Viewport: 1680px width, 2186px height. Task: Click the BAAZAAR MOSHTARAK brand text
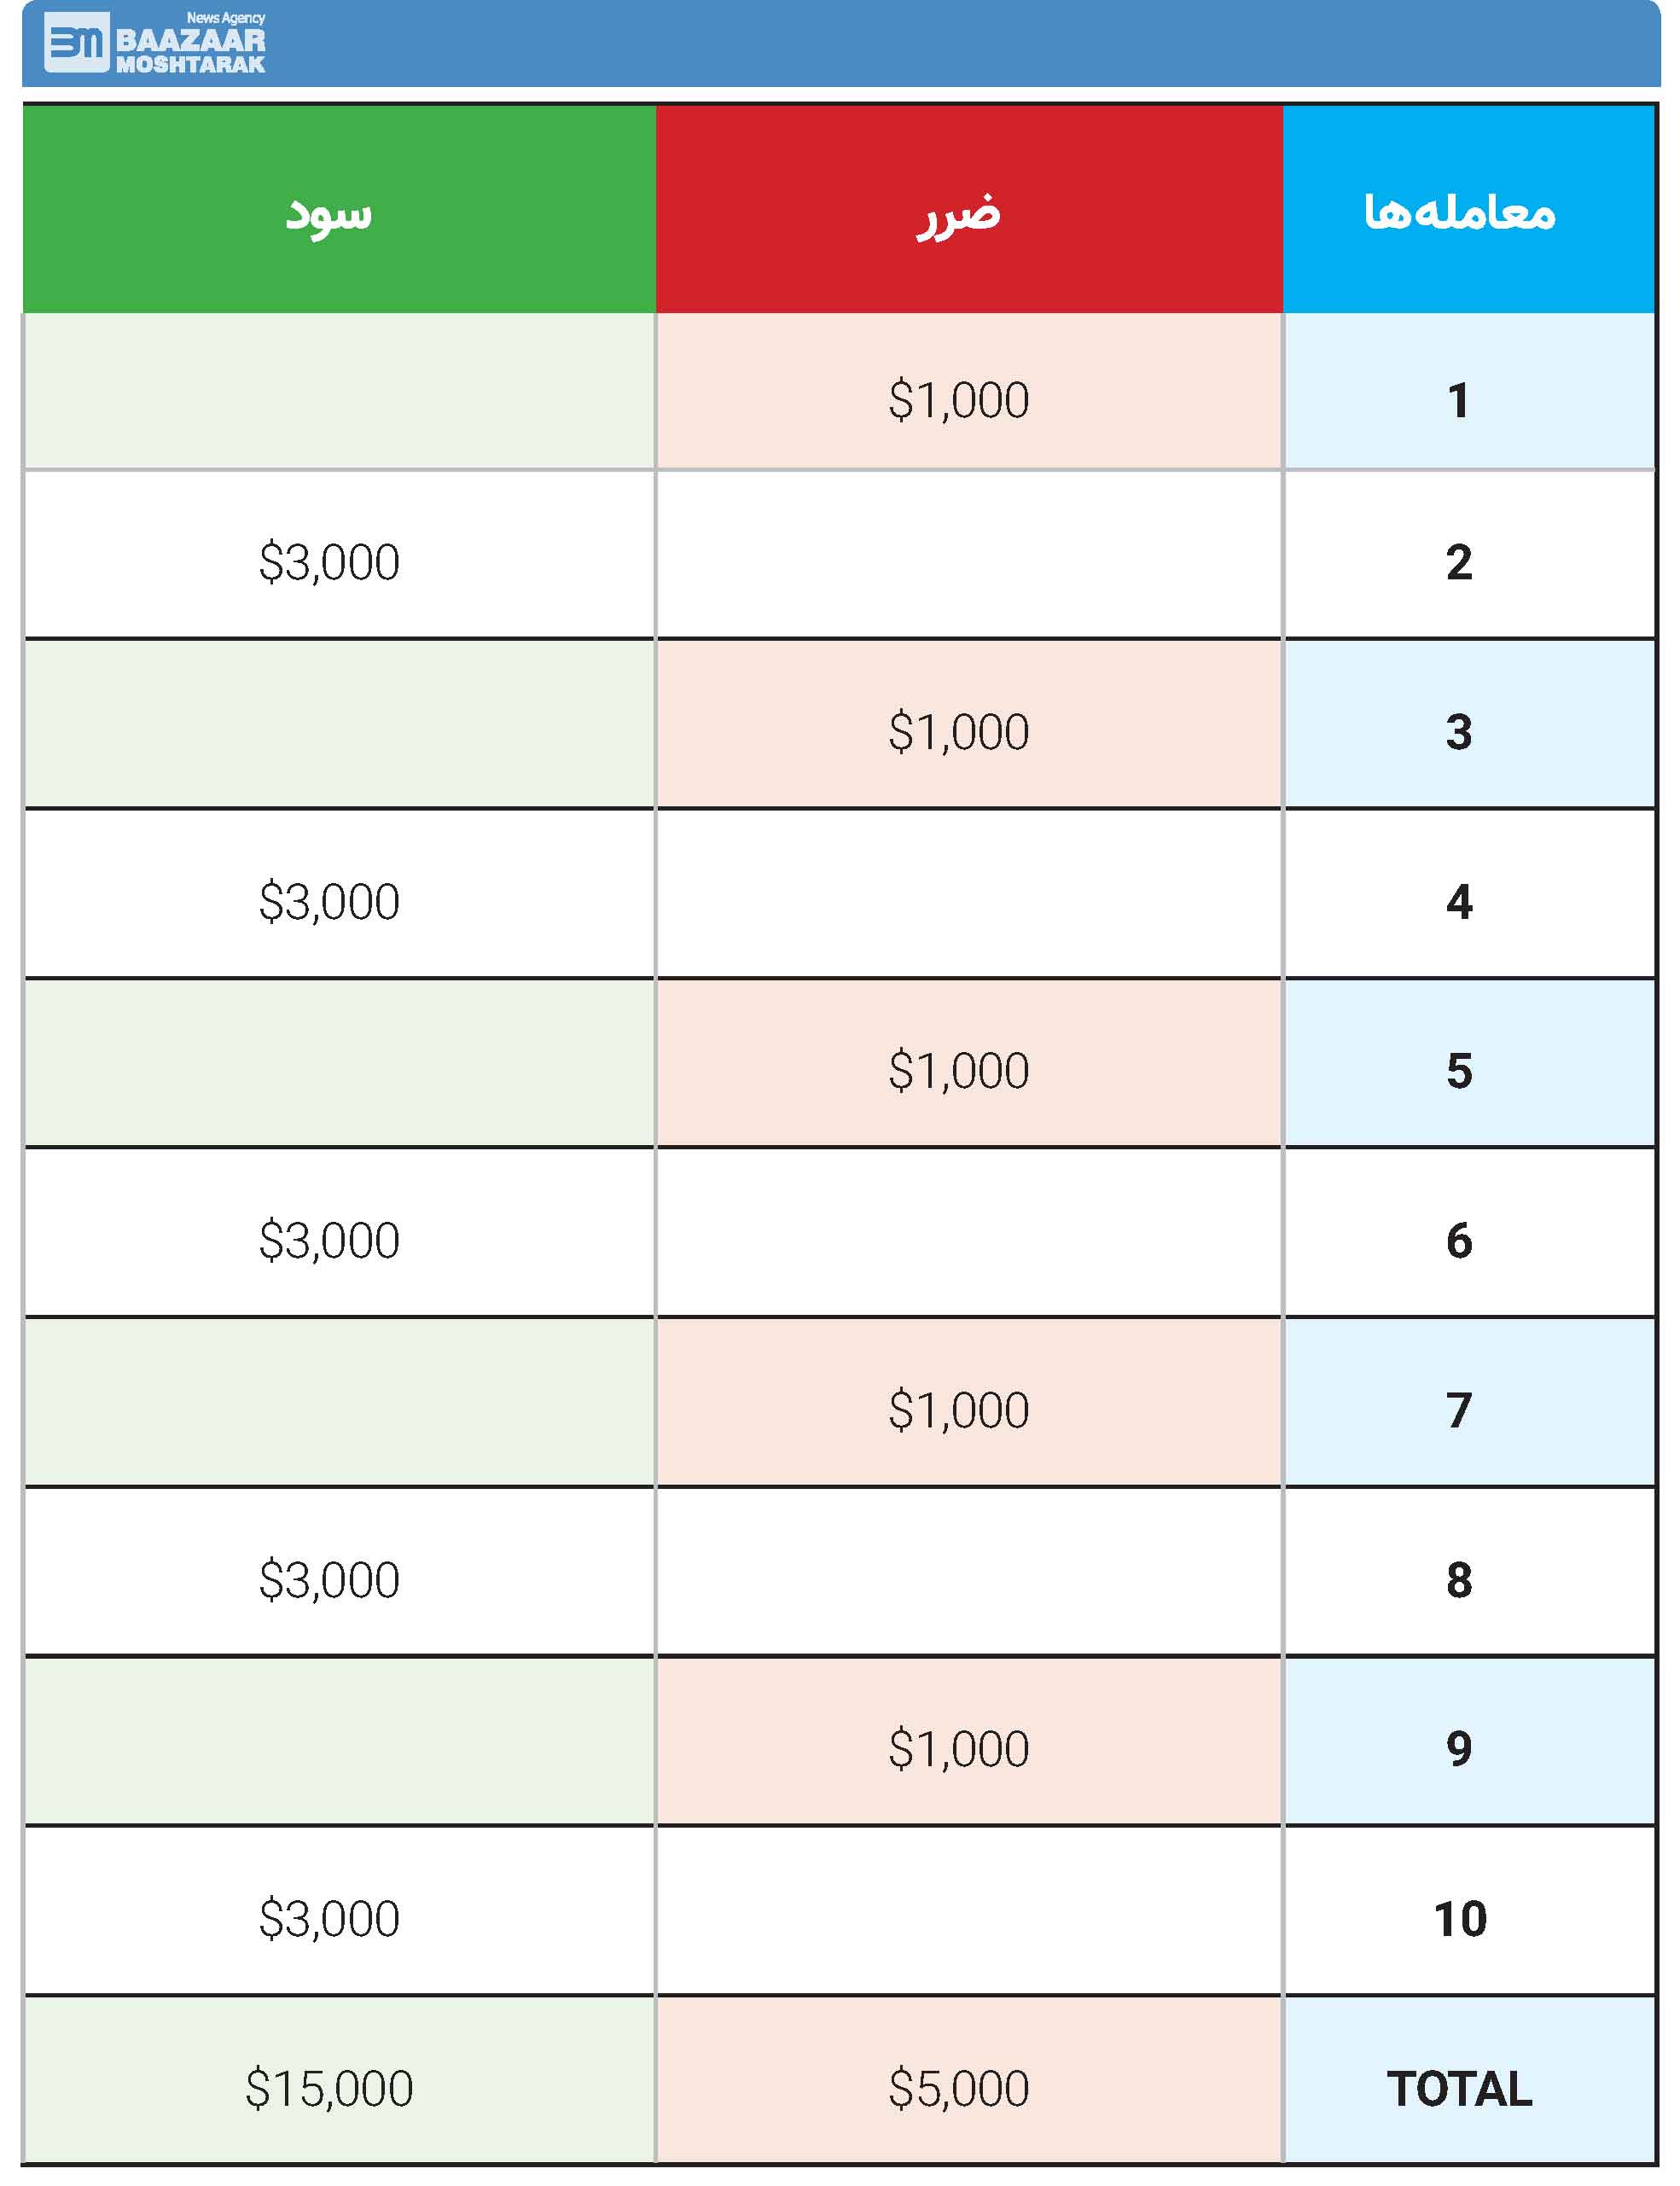(x=190, y=51)
